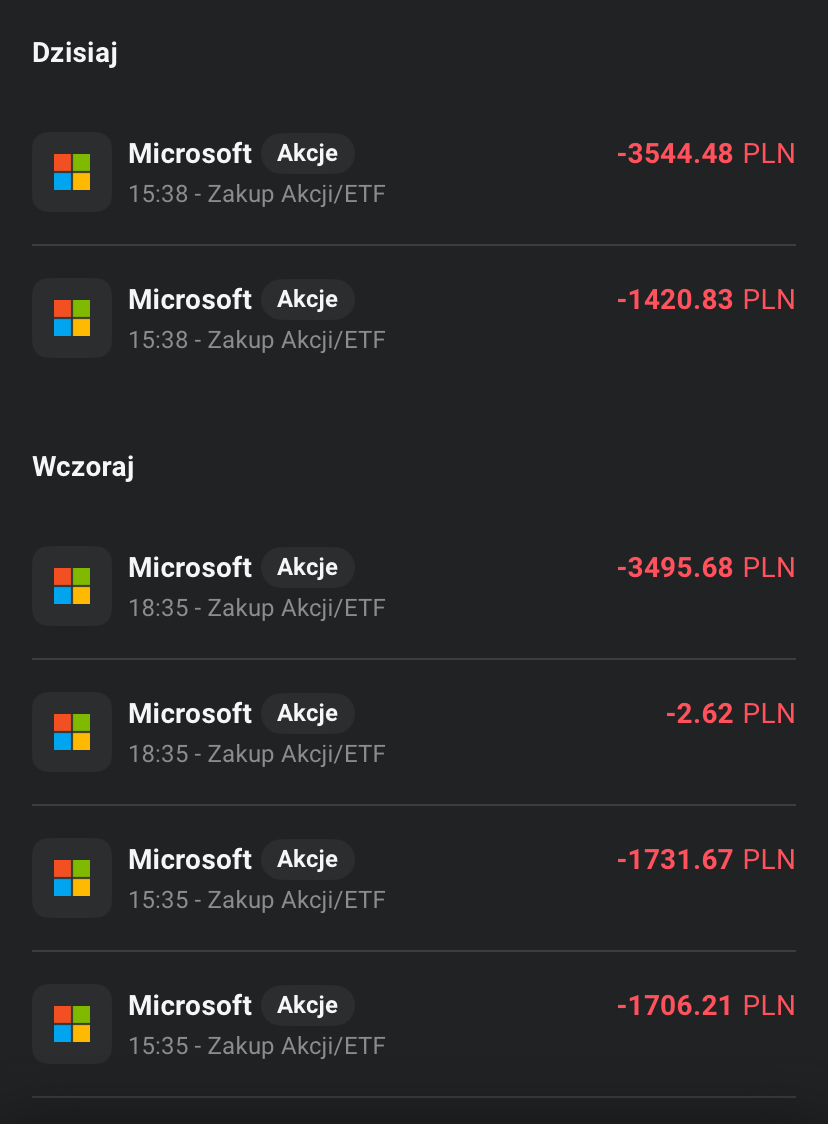
Task: Click Akcje tag on -3495.68 PLN row
Action: point(307,568)
